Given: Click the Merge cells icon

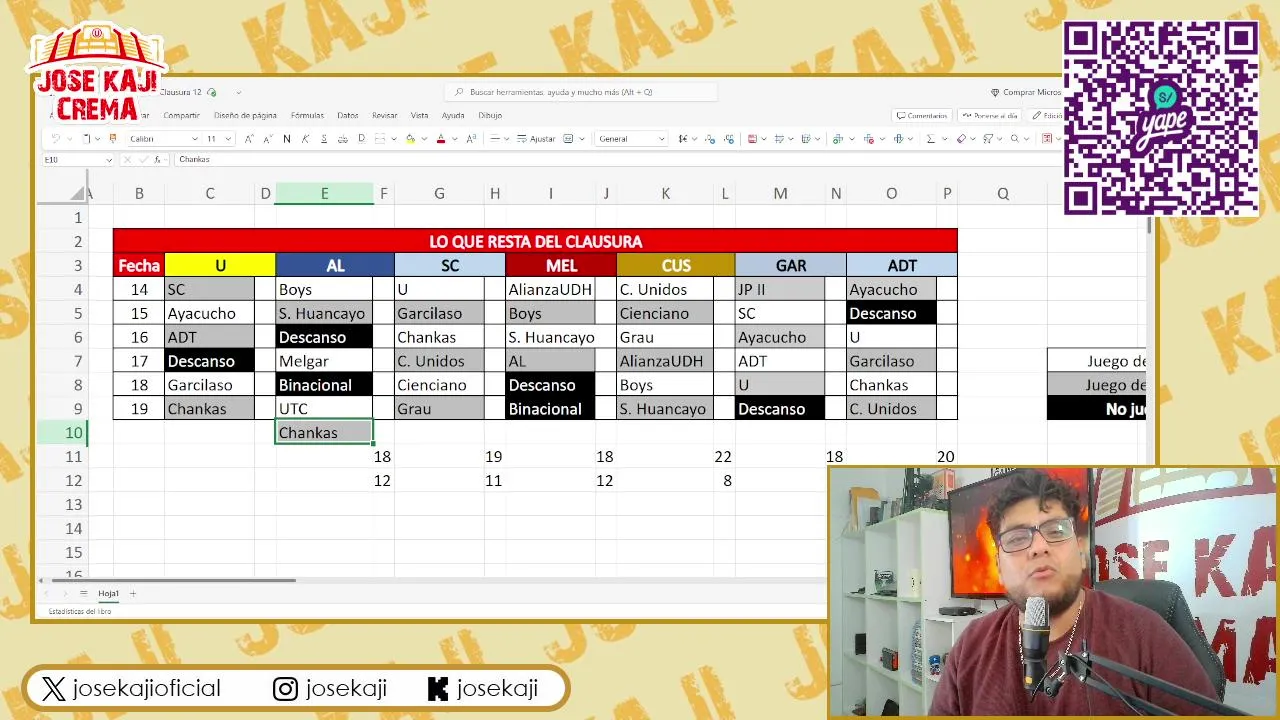Looking at the screenshot, I should click(x=568, y=139).
